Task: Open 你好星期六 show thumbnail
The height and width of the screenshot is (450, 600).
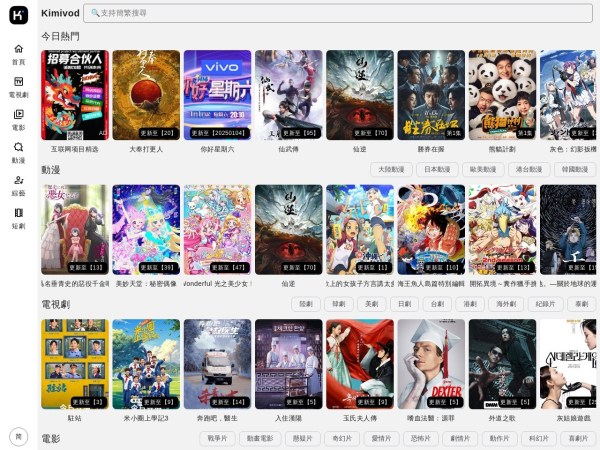Action: point(217,94)
